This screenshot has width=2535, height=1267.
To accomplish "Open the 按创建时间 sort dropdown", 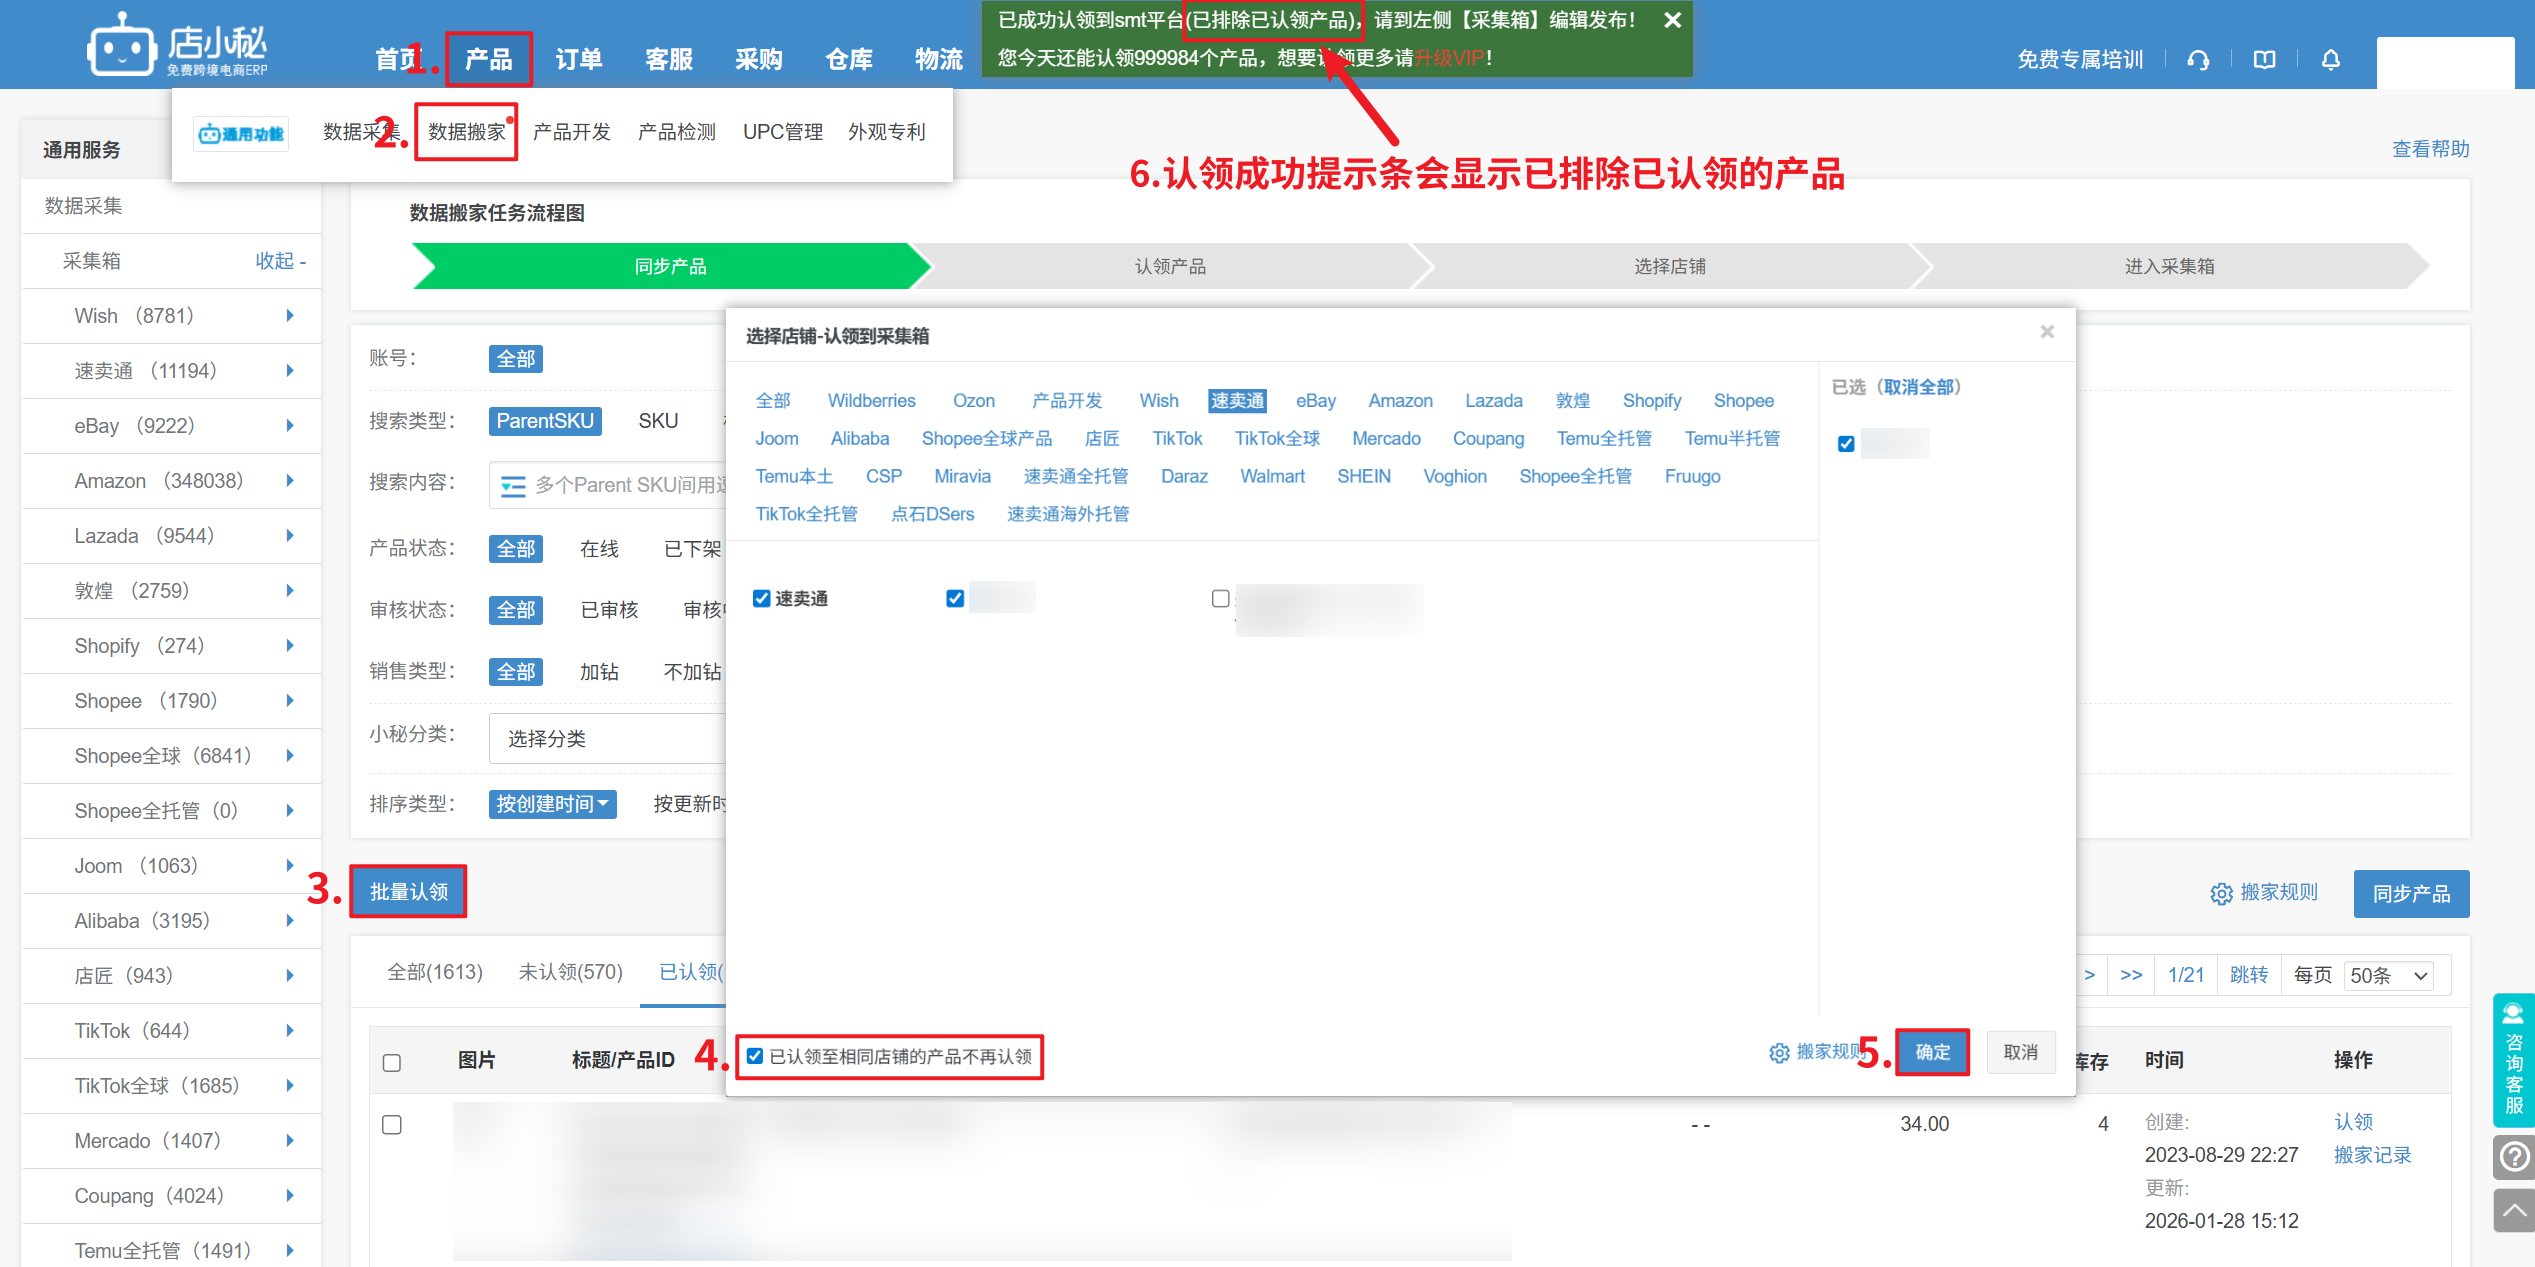I will [x=552, y=804].
